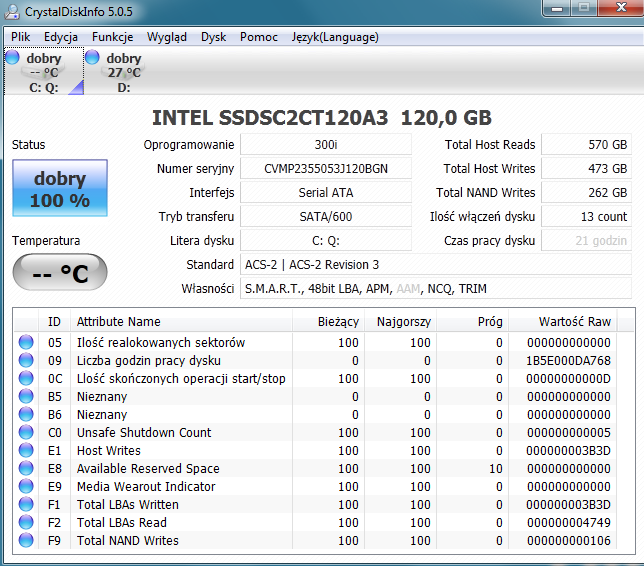Open the Wygląd menu

167,37
